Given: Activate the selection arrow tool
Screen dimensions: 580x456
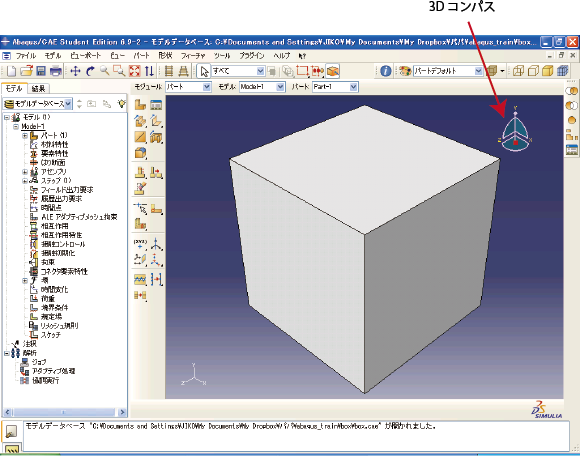Looking at the screenshot, I should point(203,71).
